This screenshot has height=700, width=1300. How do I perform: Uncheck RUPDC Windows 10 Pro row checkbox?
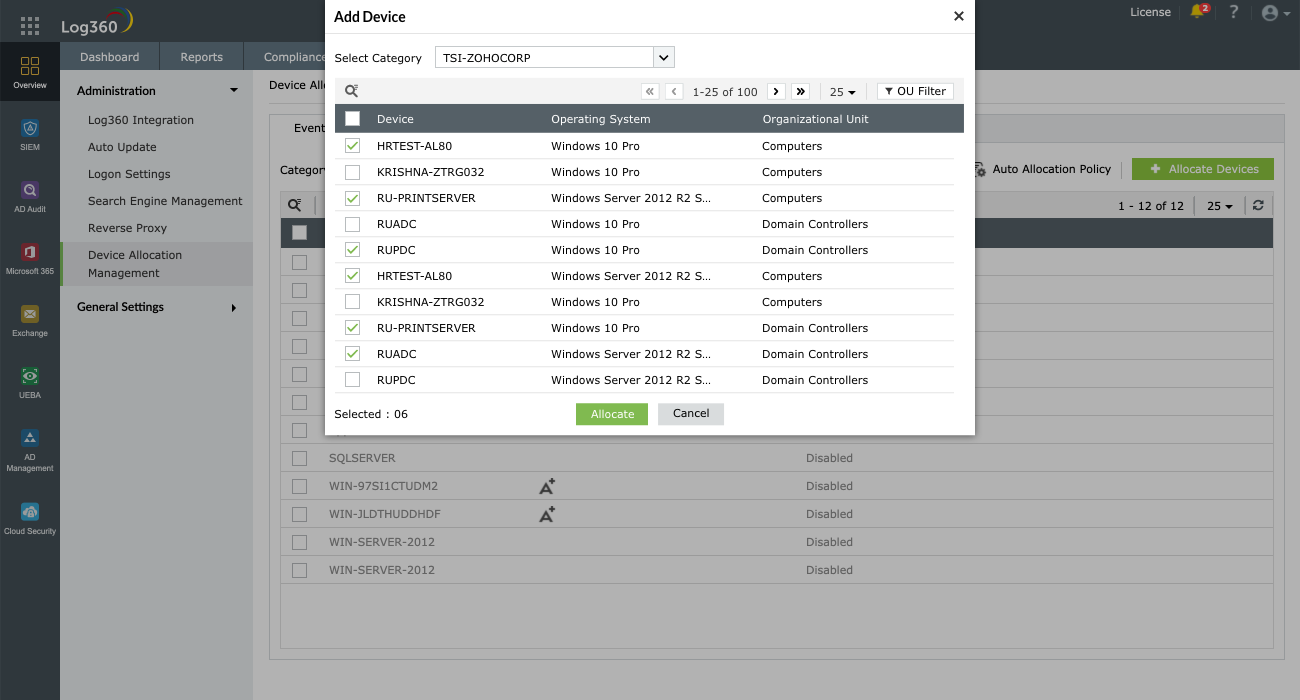(x=352, y=250)
